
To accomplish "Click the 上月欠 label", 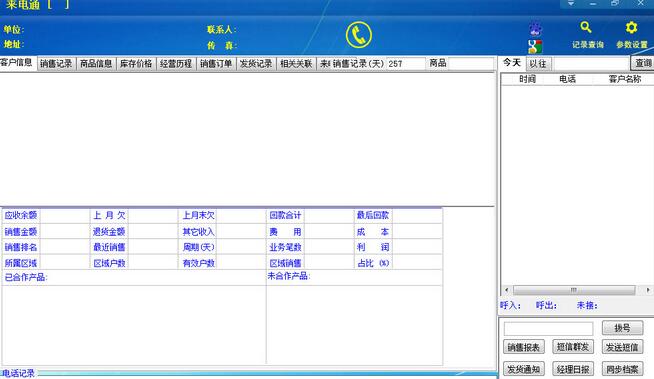I will tap(109, 215).
